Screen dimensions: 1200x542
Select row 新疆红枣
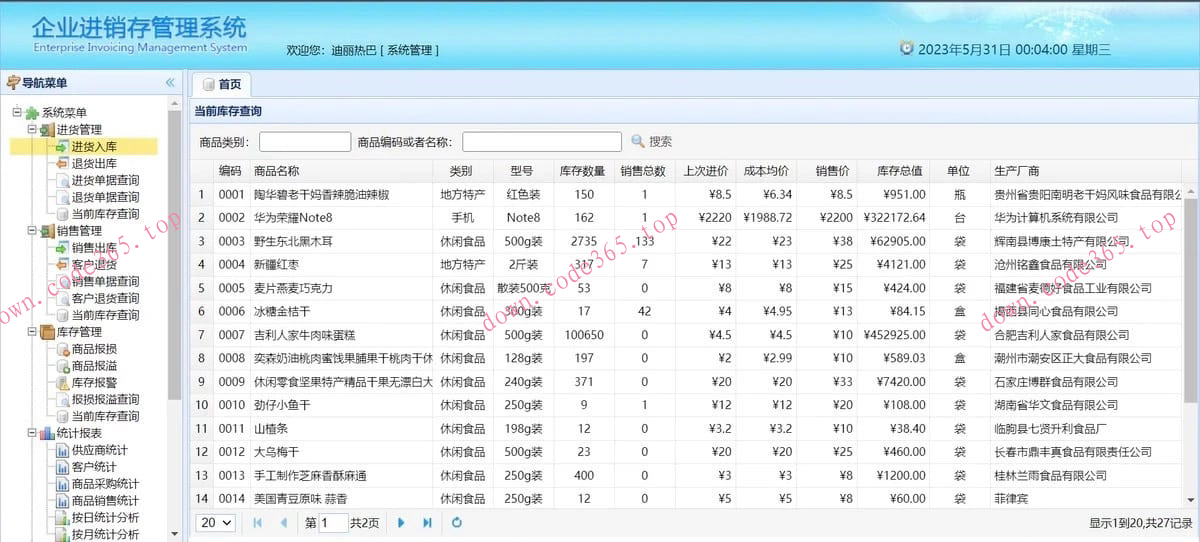[x=685, y=264]
